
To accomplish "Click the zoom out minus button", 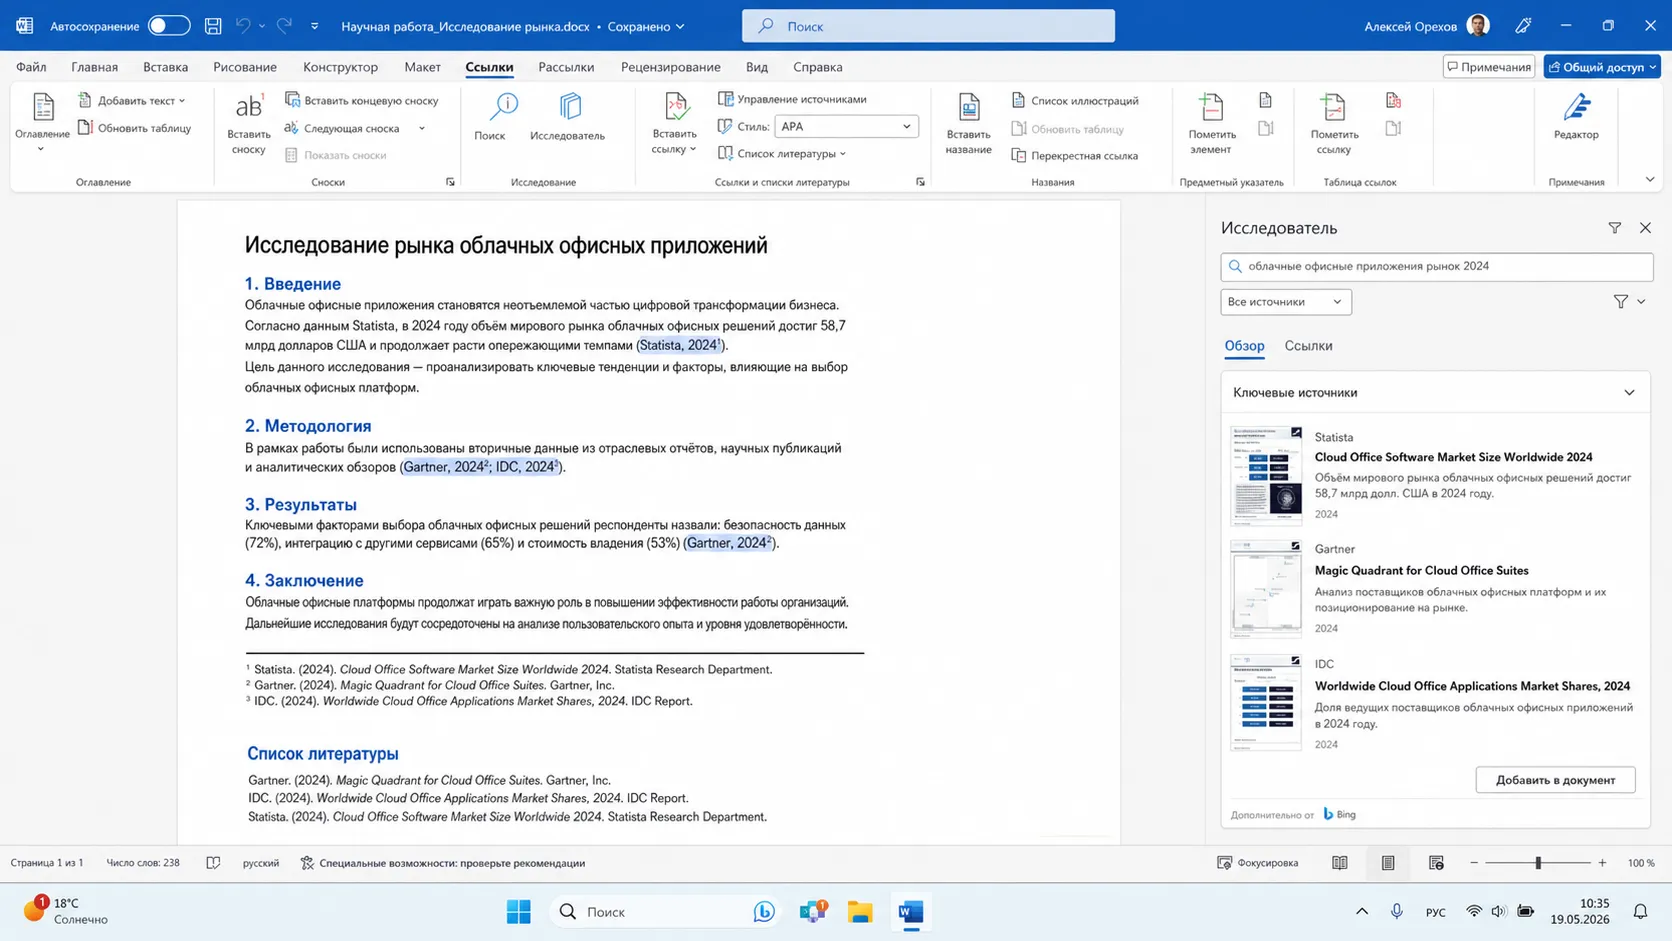I will (1473, 863).
